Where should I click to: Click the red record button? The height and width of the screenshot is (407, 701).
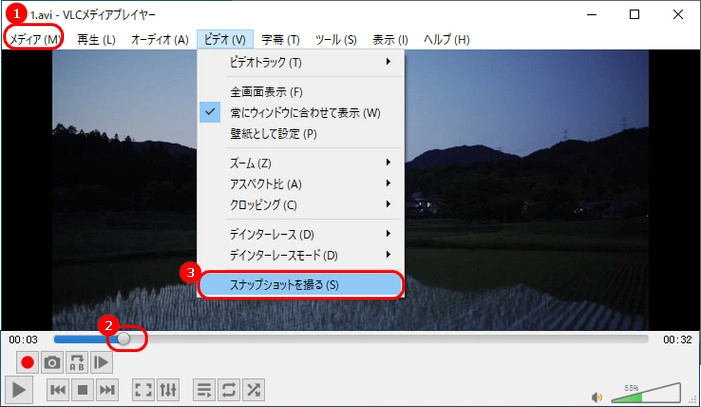[27, 362]
